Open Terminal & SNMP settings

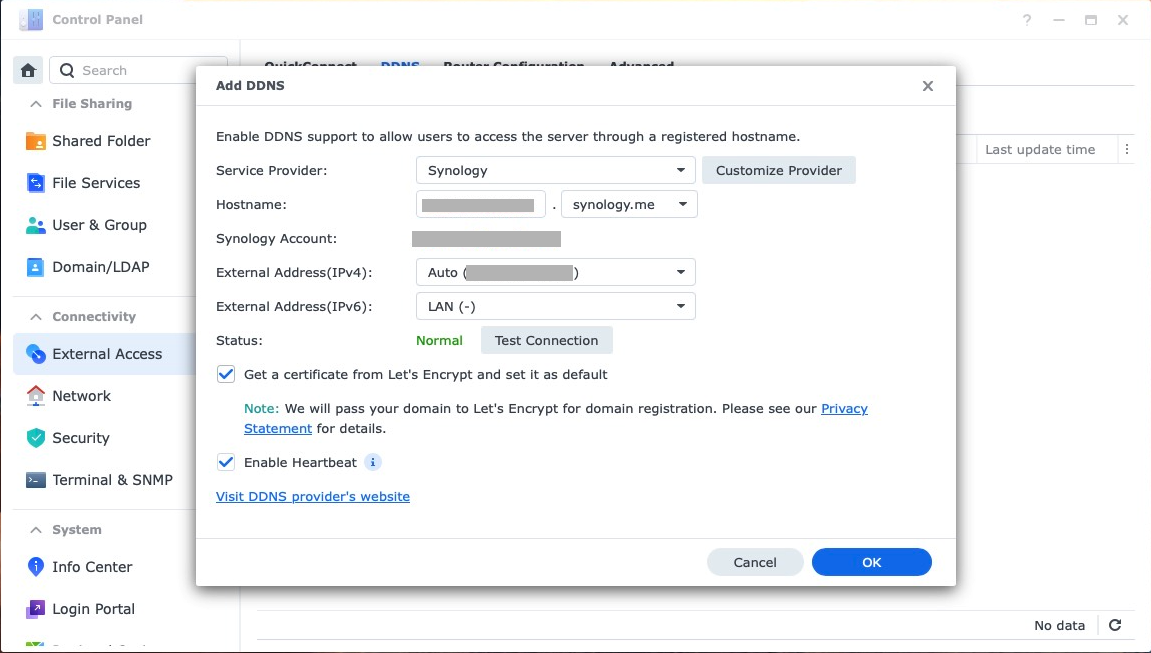pos(112,480)
